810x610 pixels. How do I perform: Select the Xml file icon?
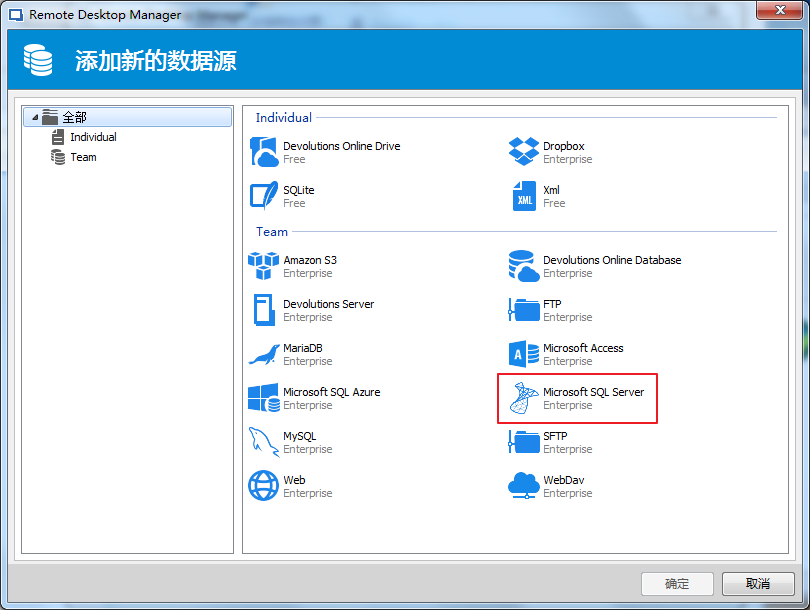pos(524,196)
